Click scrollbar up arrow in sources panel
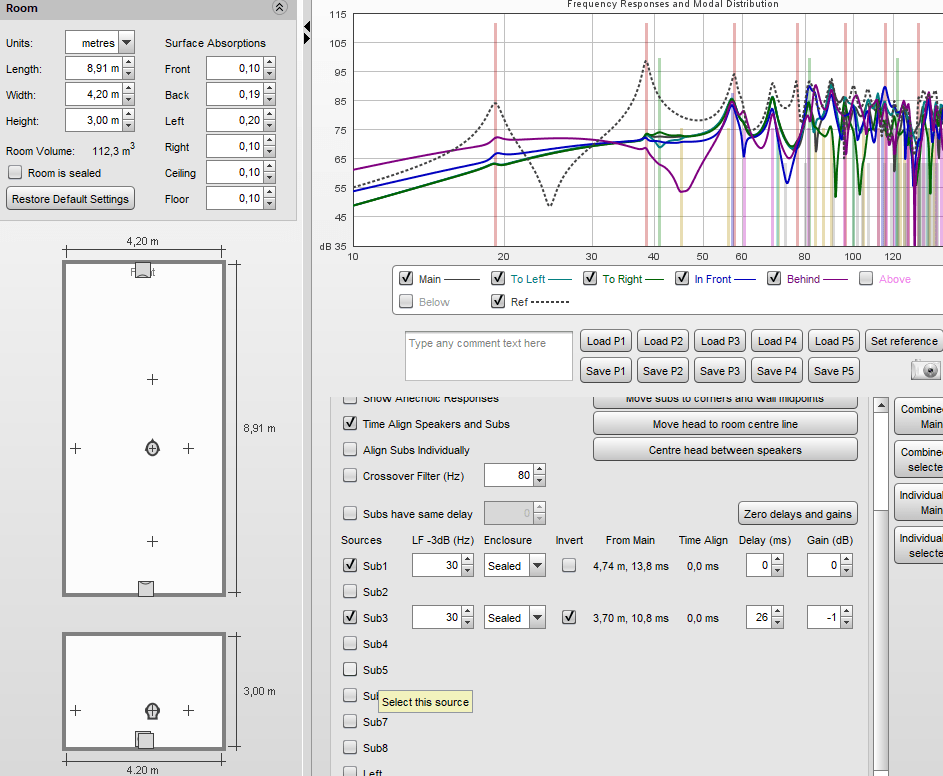Image resolution: width=943 pixels, height=776 pixels. (881, 405)
